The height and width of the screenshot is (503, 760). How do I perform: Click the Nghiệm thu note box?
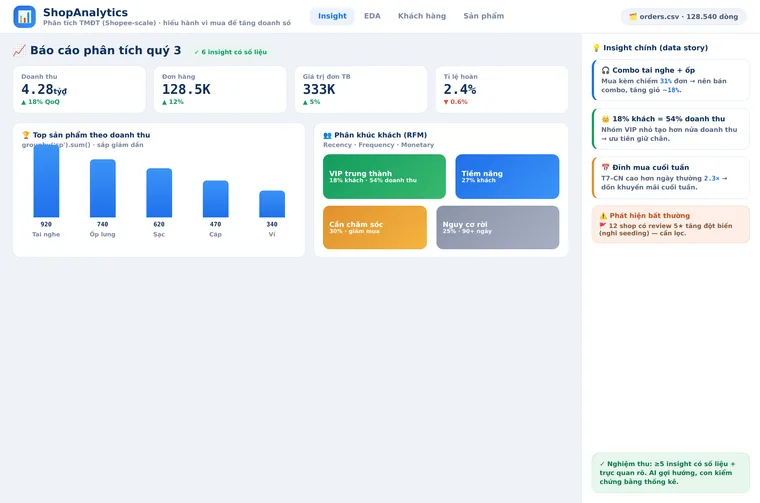pos(671,472)
